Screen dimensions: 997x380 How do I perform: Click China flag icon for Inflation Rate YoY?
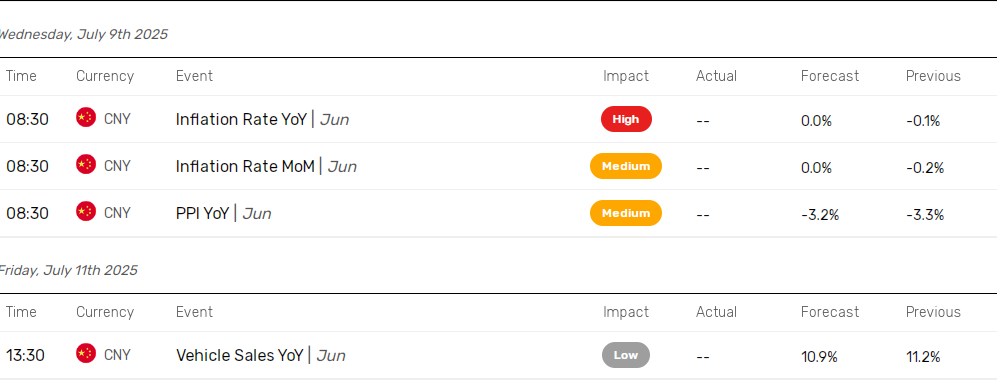coord(86,118)
